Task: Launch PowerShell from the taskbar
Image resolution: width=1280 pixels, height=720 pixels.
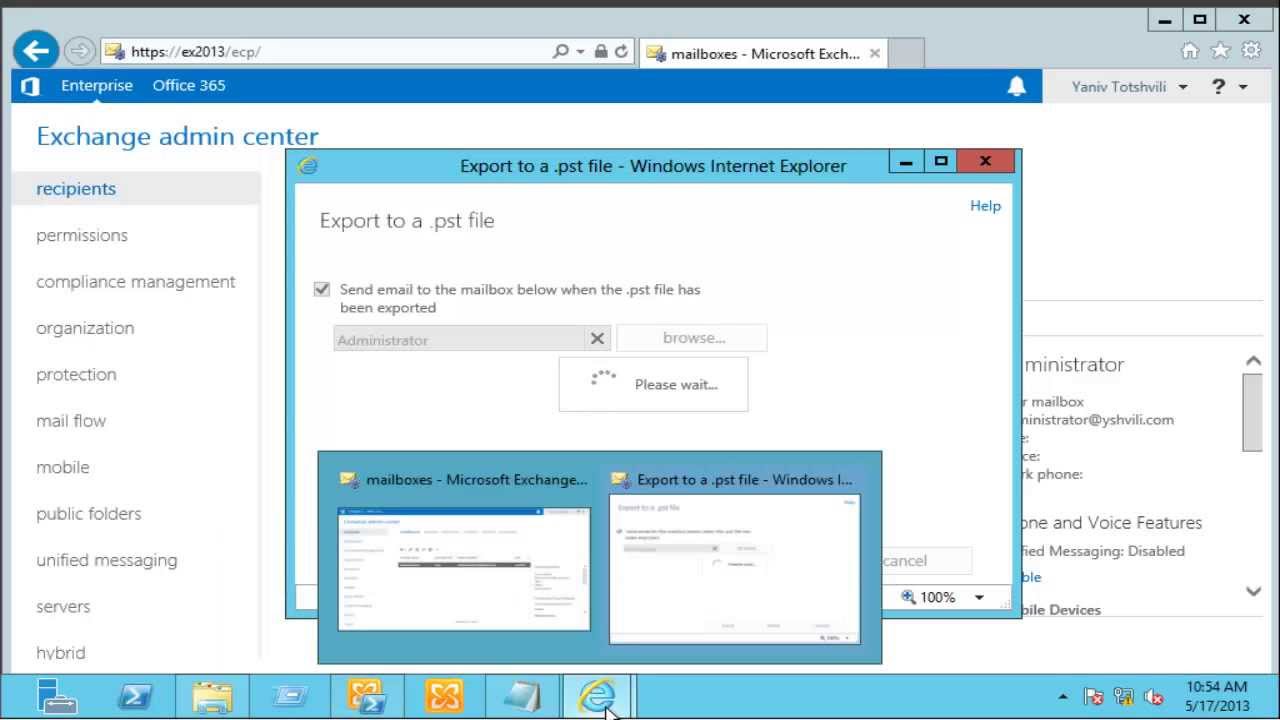Action: [x=135, y=696]
